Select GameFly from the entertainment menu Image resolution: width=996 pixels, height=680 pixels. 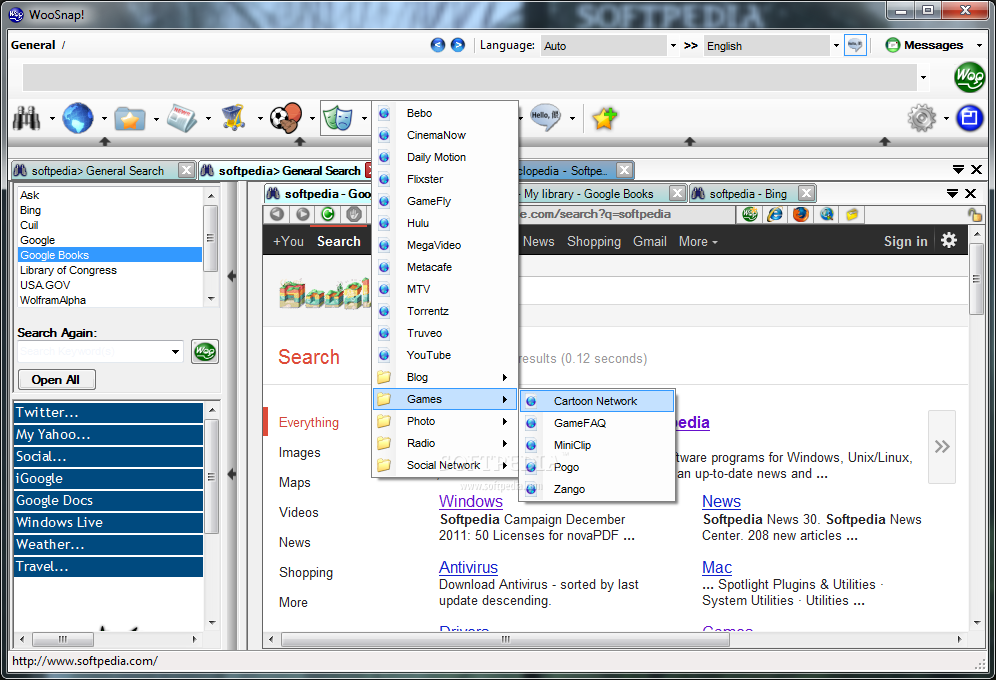(445, 201)
